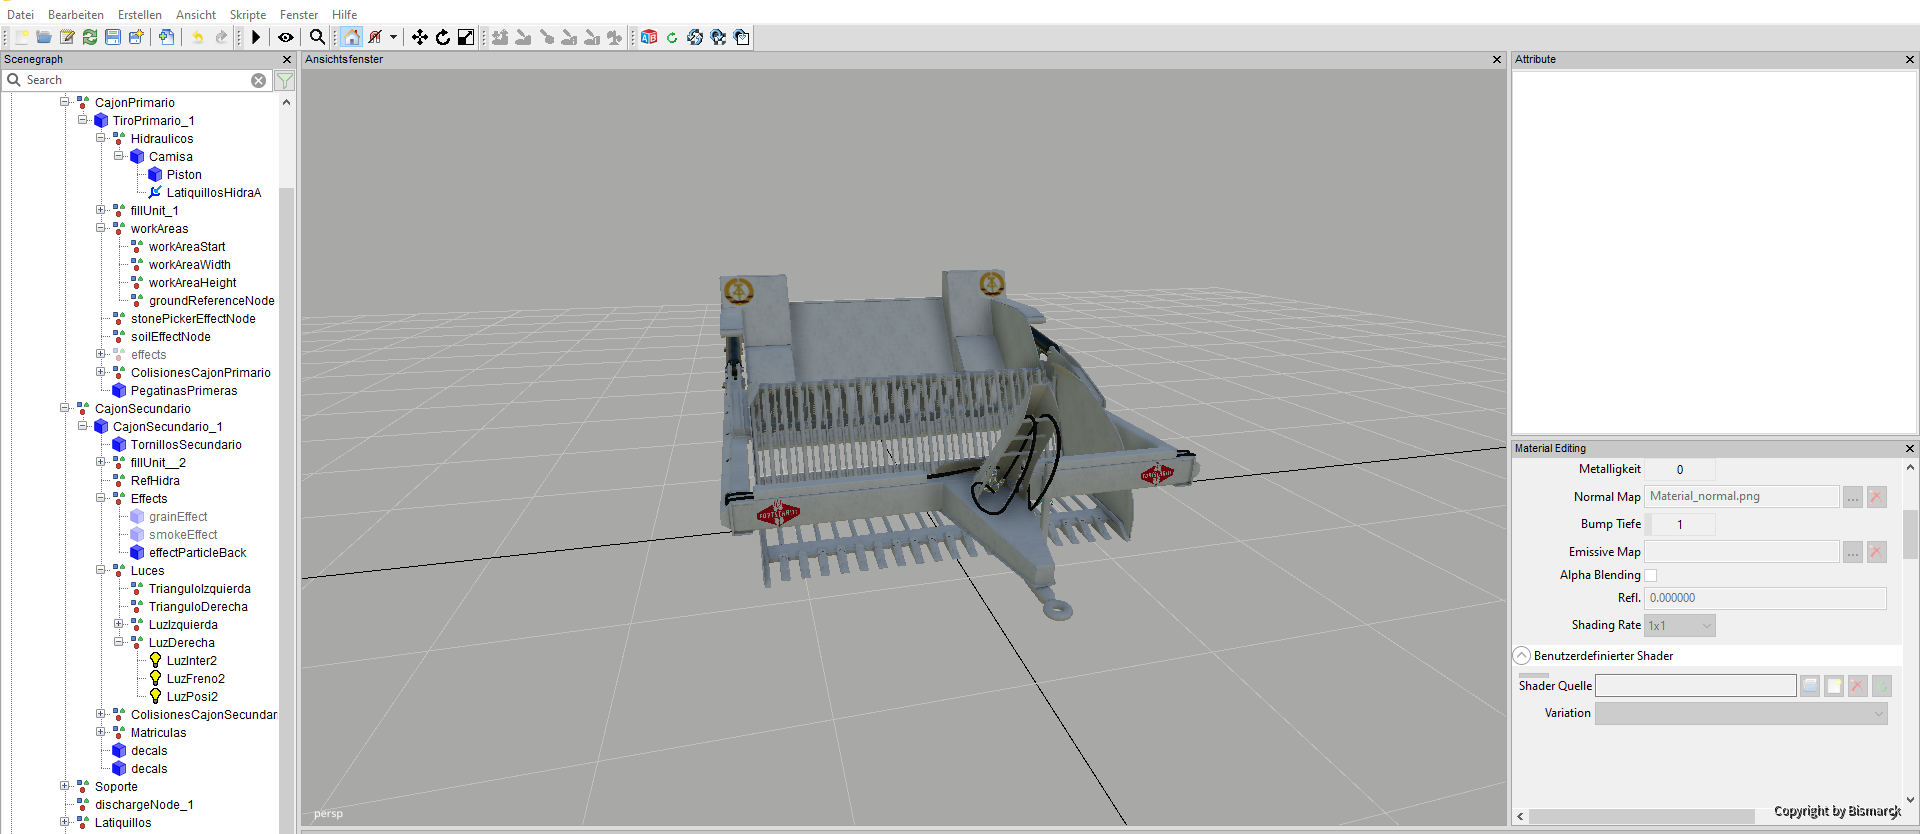Screen dimensions: 1920x834
Task: Select the Move four-arrow tool
Action: (x=420, y=37)
